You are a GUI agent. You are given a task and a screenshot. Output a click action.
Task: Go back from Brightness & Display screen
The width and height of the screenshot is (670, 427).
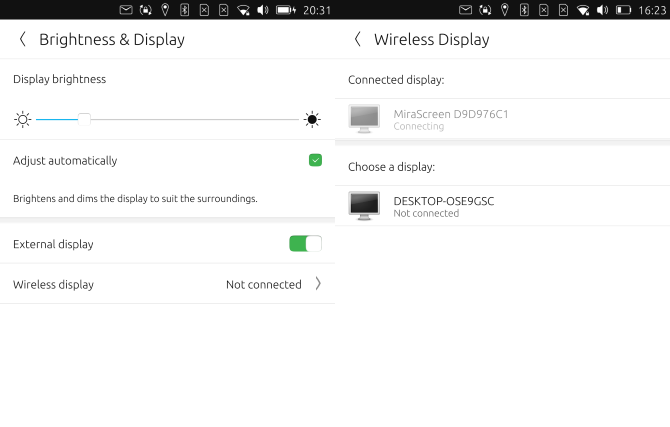tap(23, 39)
